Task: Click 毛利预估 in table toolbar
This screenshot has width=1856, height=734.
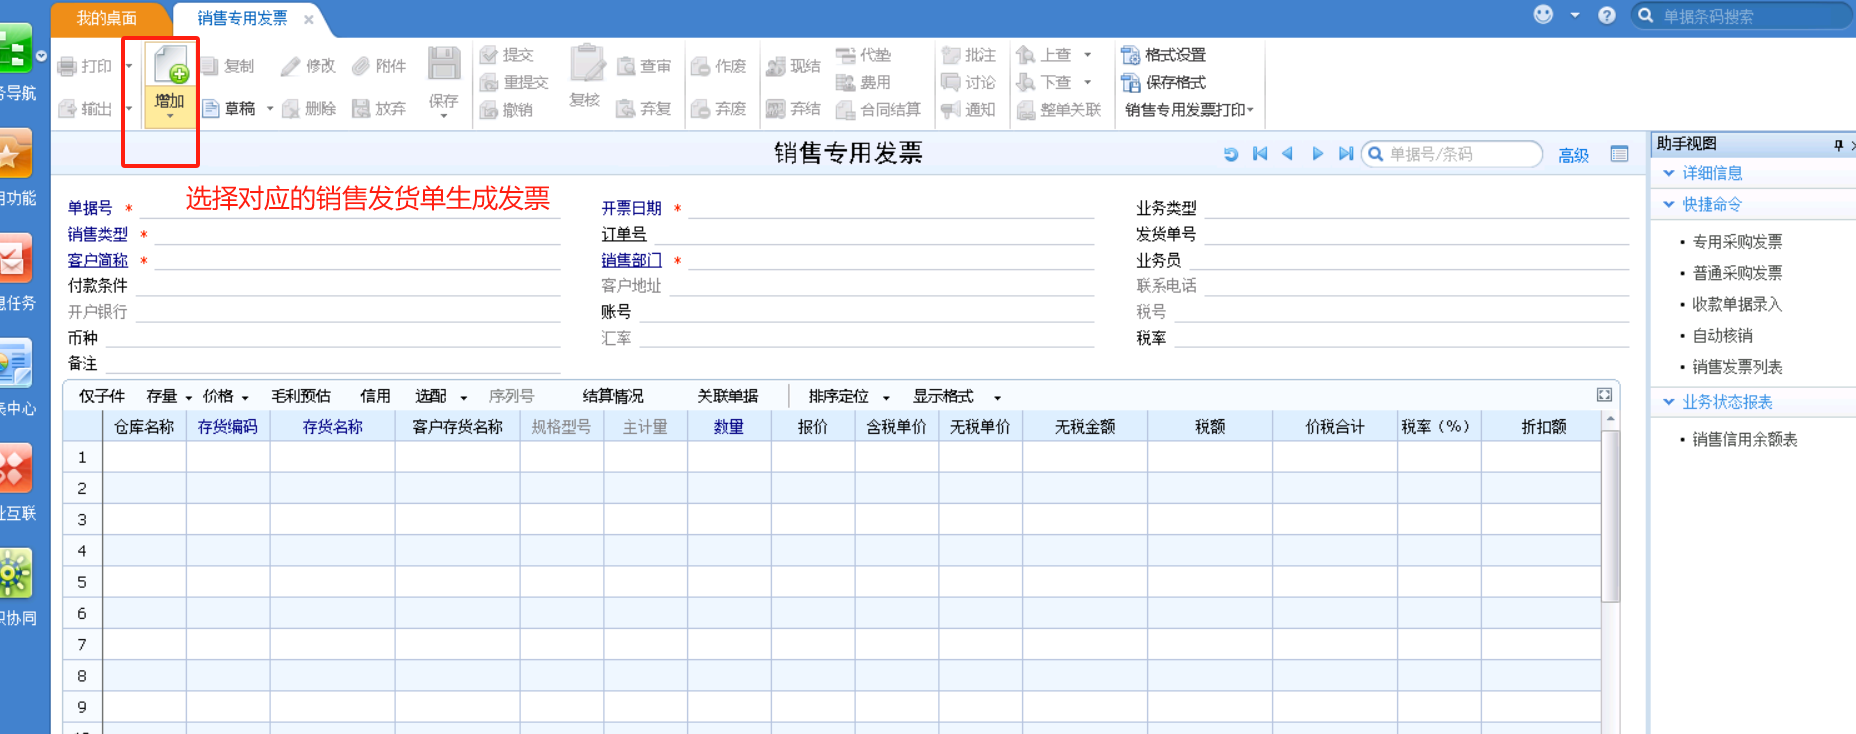Action: click(x=301, y=397)
